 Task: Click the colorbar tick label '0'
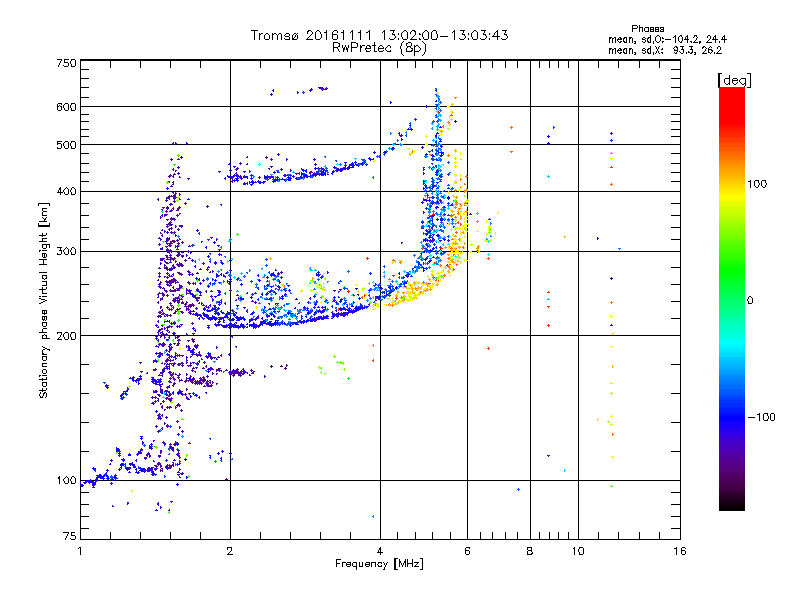pyautogui.click(x=750, y=301)
